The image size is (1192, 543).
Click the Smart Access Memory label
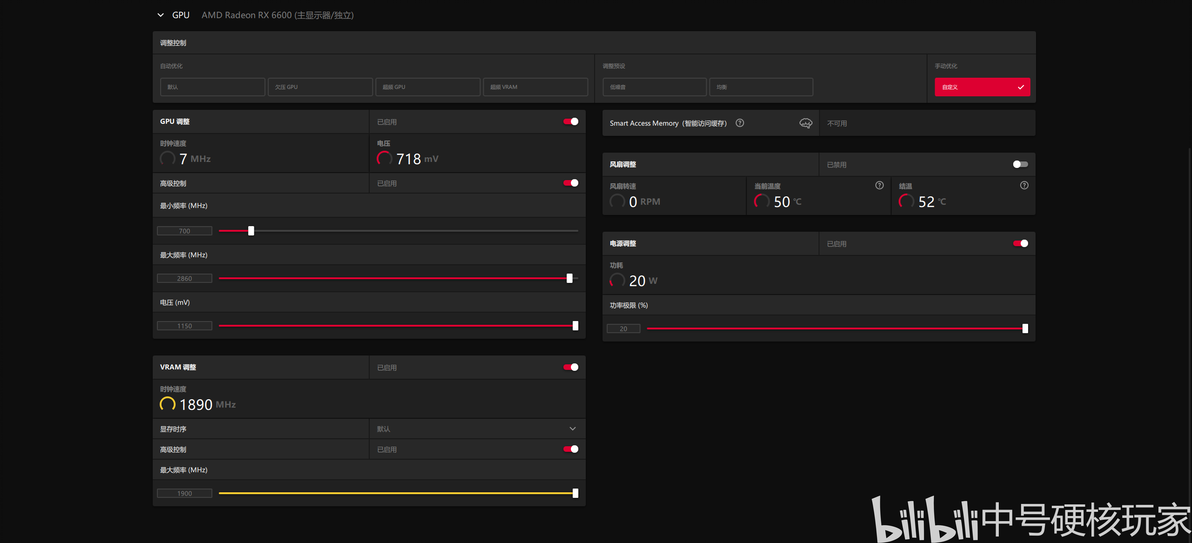668,122
